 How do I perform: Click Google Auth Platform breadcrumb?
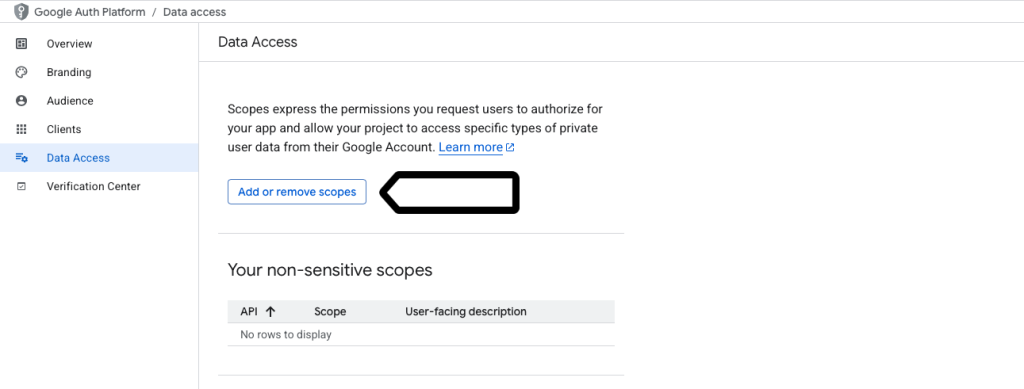coord(90,12)
